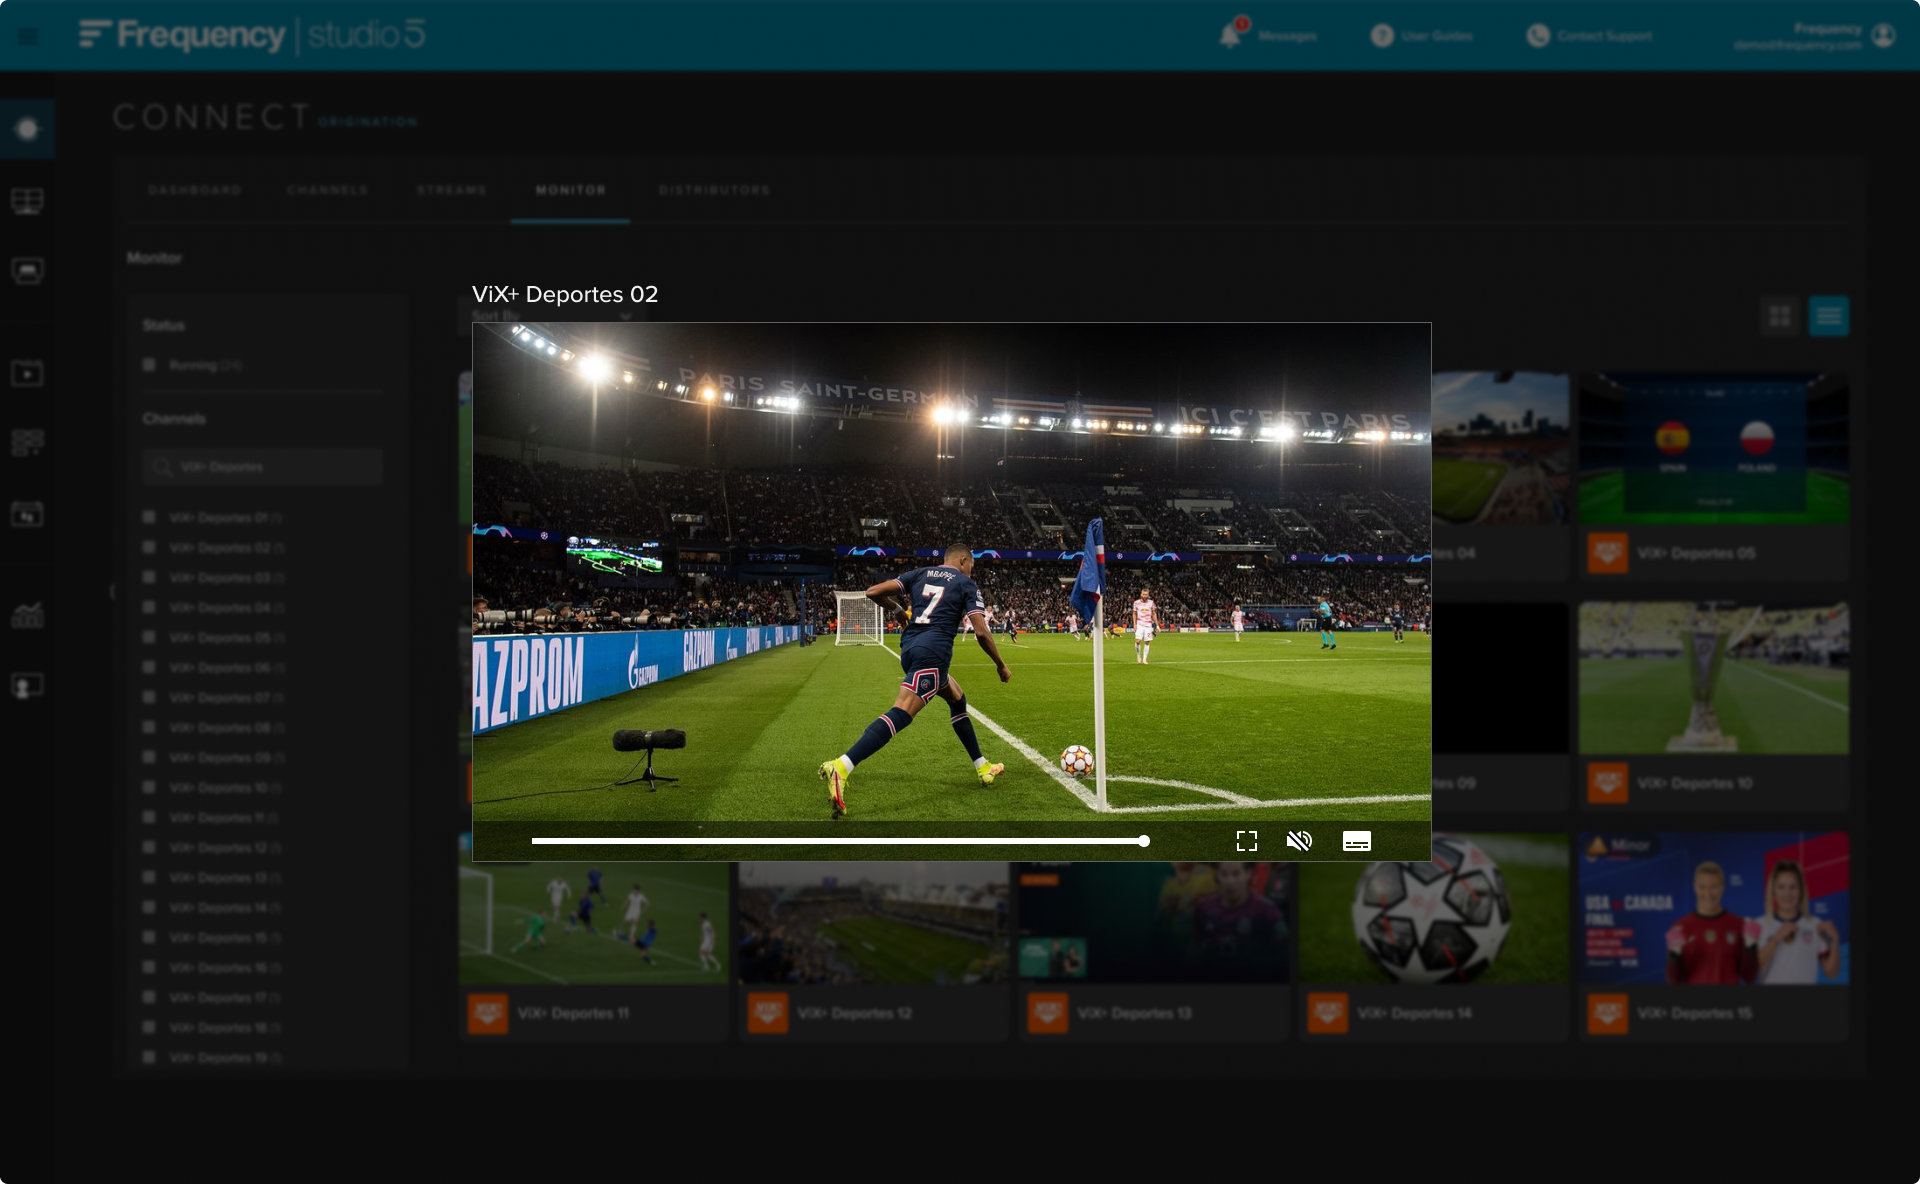Open the ViX+ Deportes 10 trophy thumbnail
This screenshot has width=1920, height=1184.
1714,678
